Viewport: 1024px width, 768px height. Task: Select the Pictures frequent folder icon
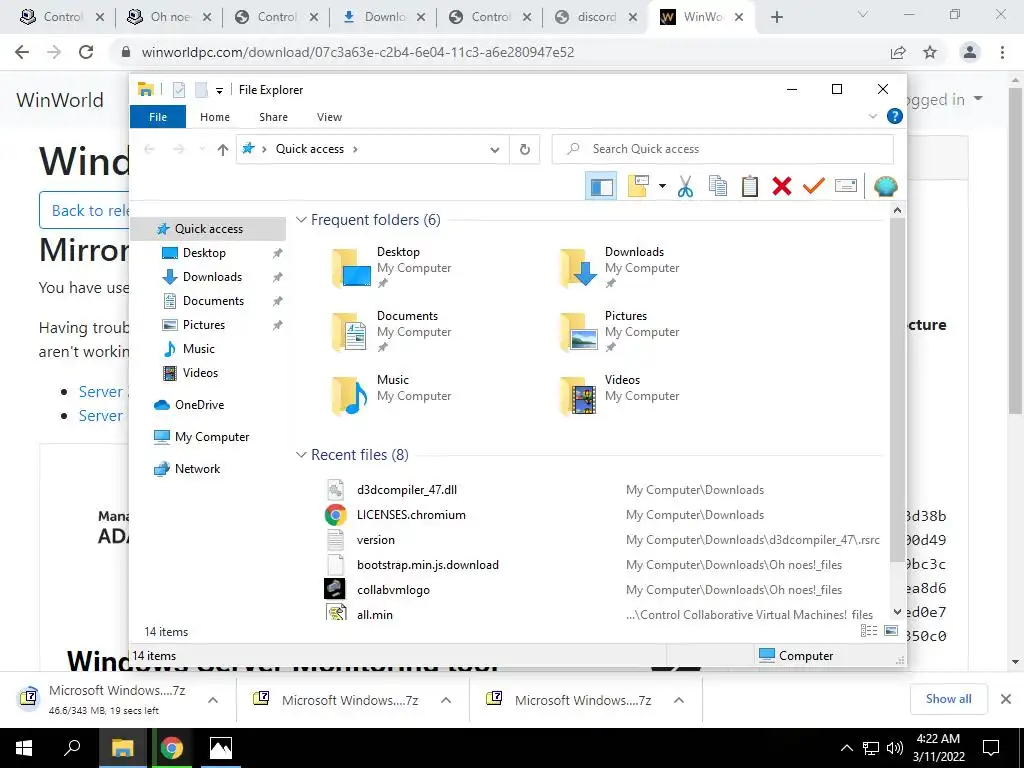pyautogui.click(x=579, y=332)
